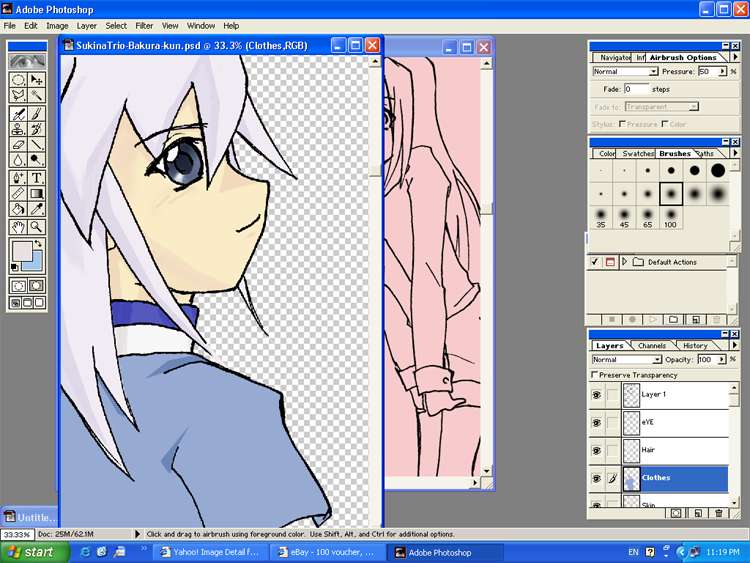Switch to the Swatches tab
Image resolution: width=750 pixels, height=563 pixels.
coord(638,154)
